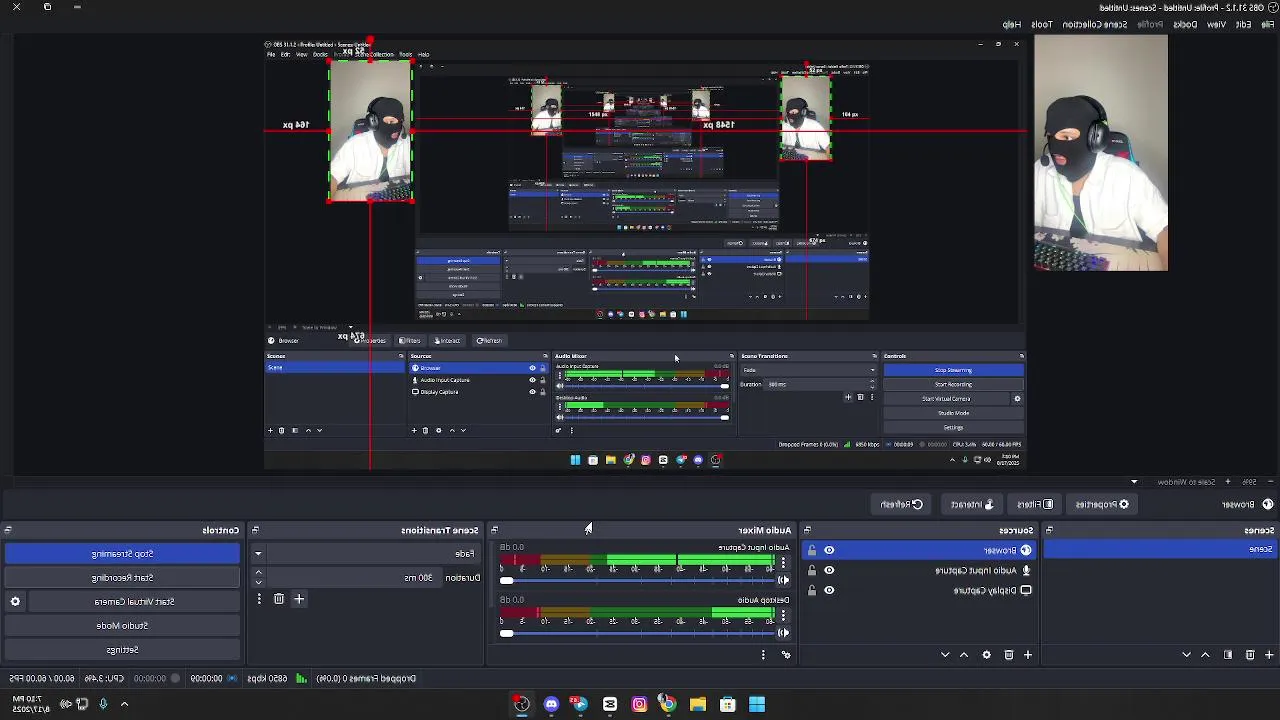Click Start Virtual Camera button
This screenshot has height=720, width=1280.
134,602
